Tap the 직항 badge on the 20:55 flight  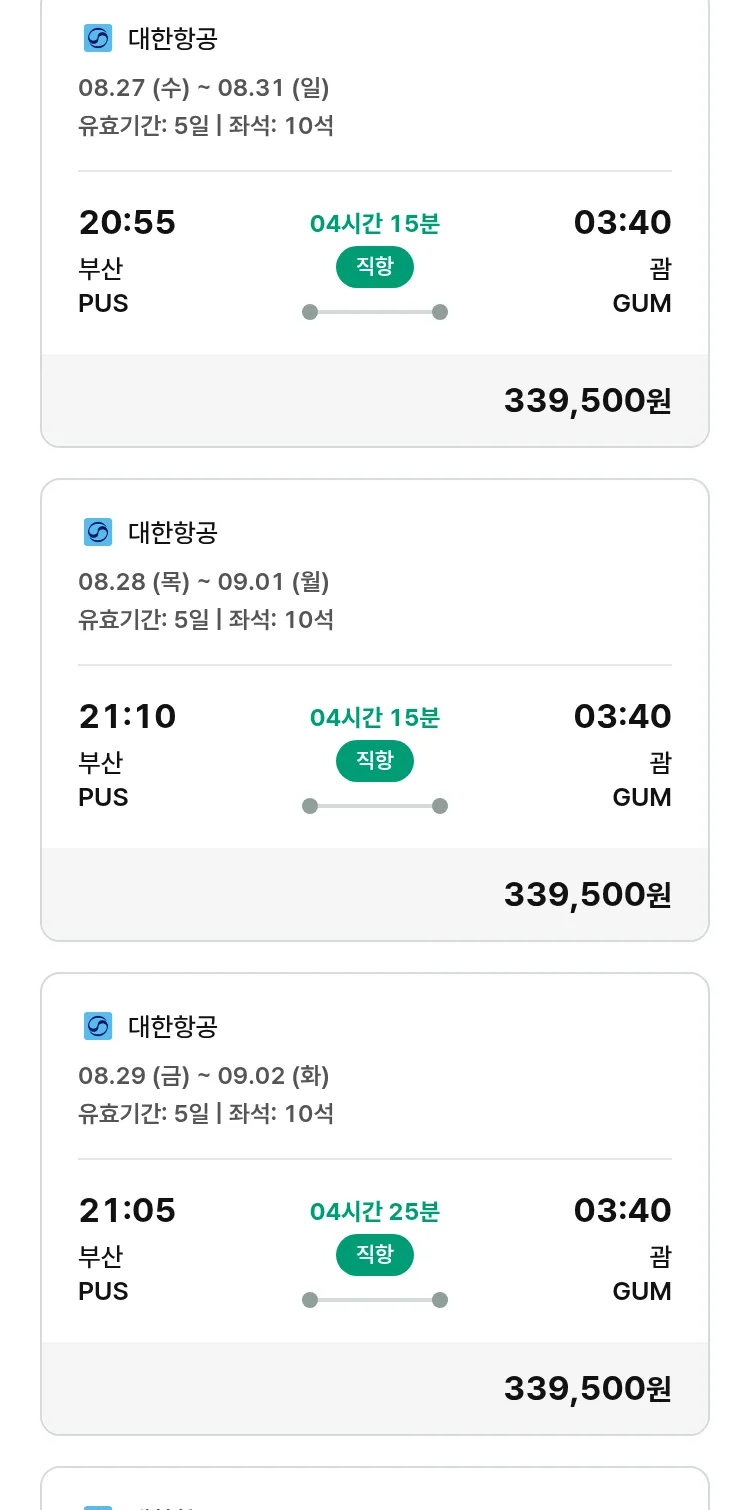[374, 267]
